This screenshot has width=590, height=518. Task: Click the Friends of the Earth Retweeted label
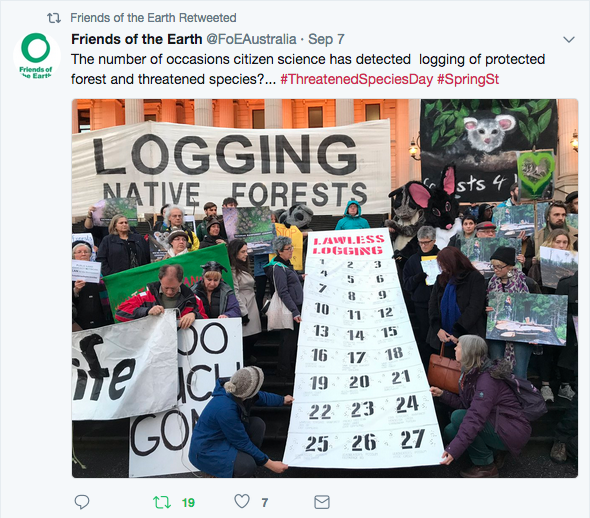coord(153,18)
